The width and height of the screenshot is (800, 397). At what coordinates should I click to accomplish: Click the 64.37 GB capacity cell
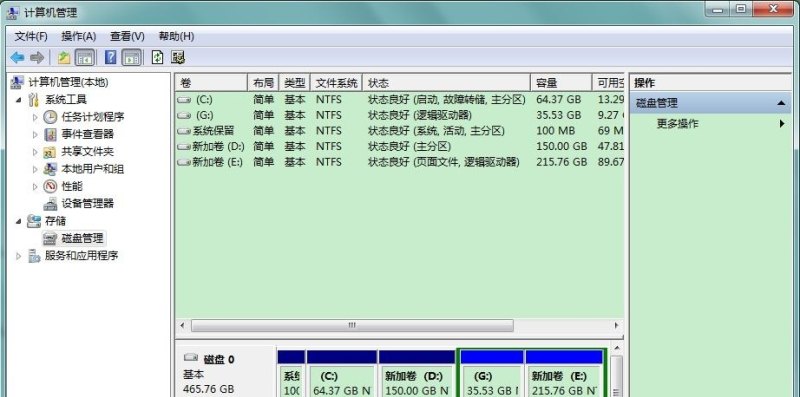559,100
